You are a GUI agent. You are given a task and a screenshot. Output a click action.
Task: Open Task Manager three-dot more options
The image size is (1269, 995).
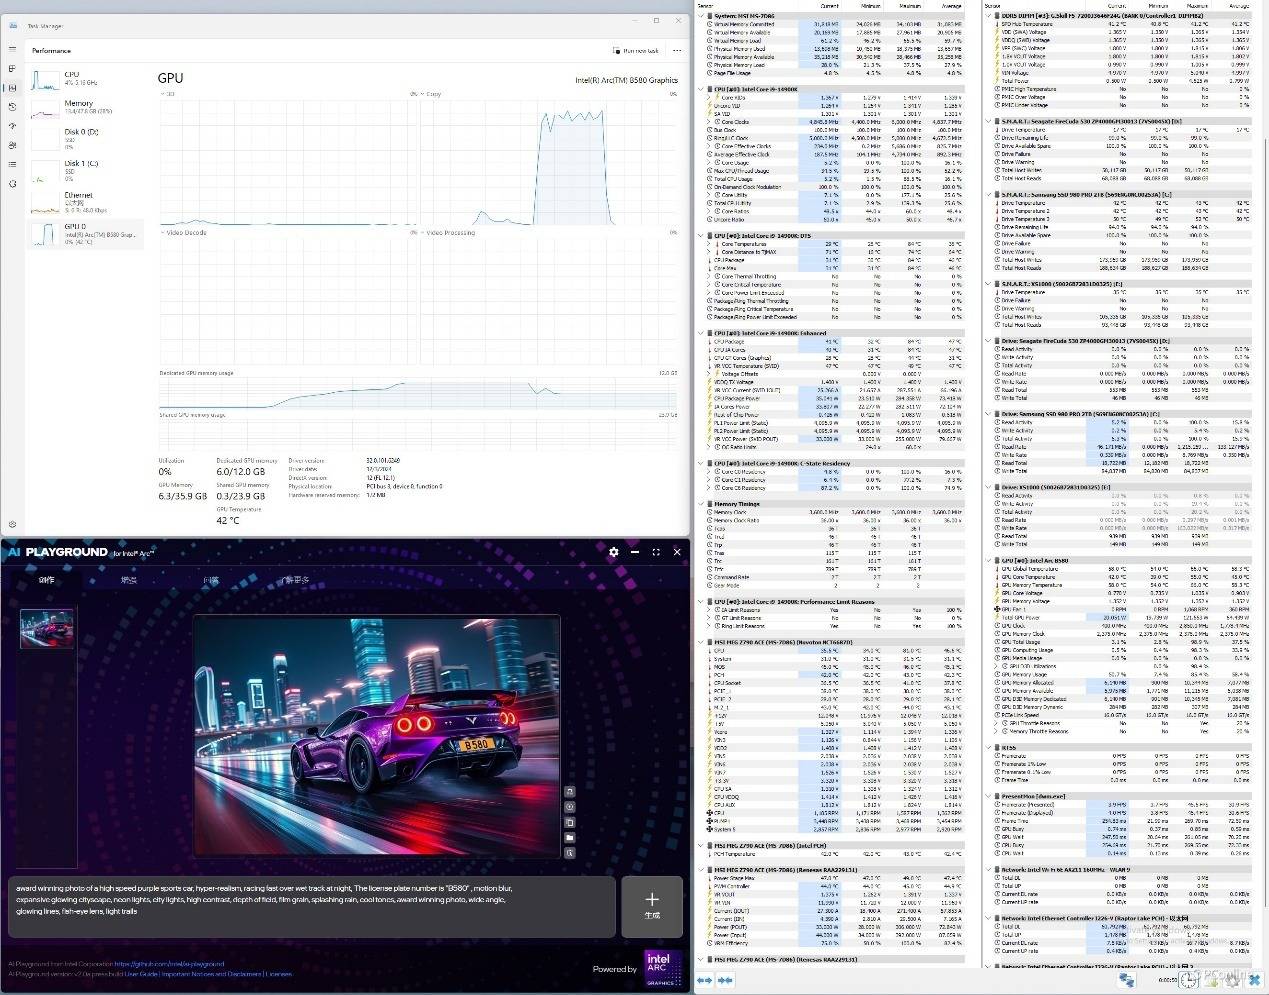[676, 50]
